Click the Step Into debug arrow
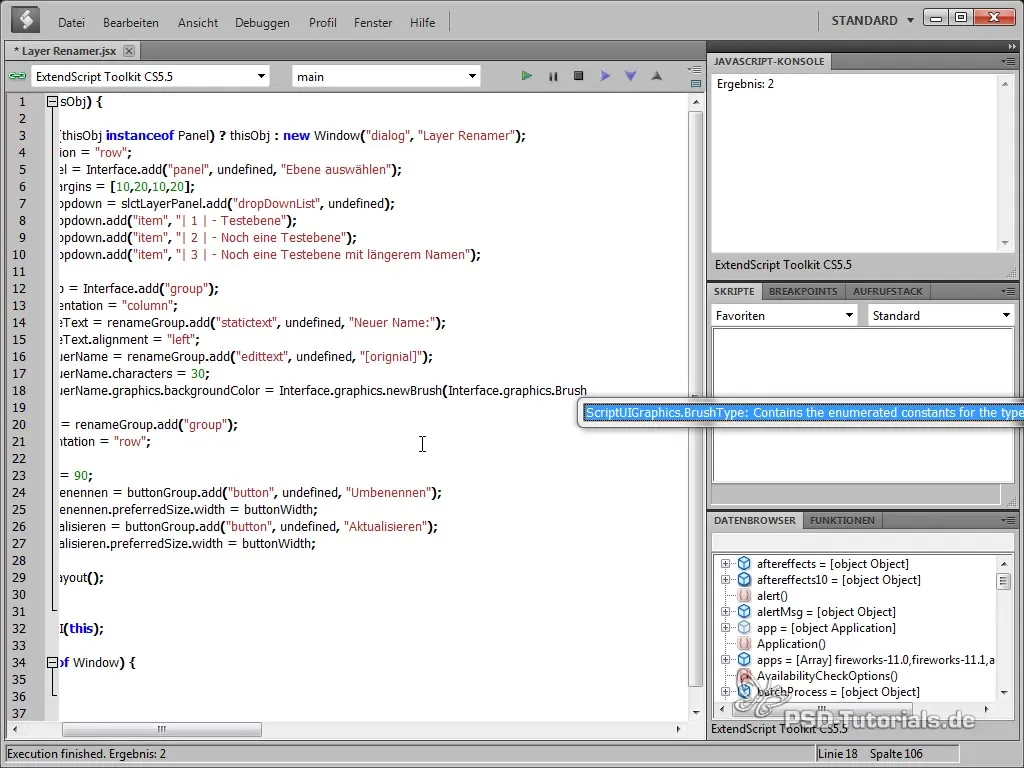Image resolution: width=1024 pixels, height=768 pixels. point(631,76)
